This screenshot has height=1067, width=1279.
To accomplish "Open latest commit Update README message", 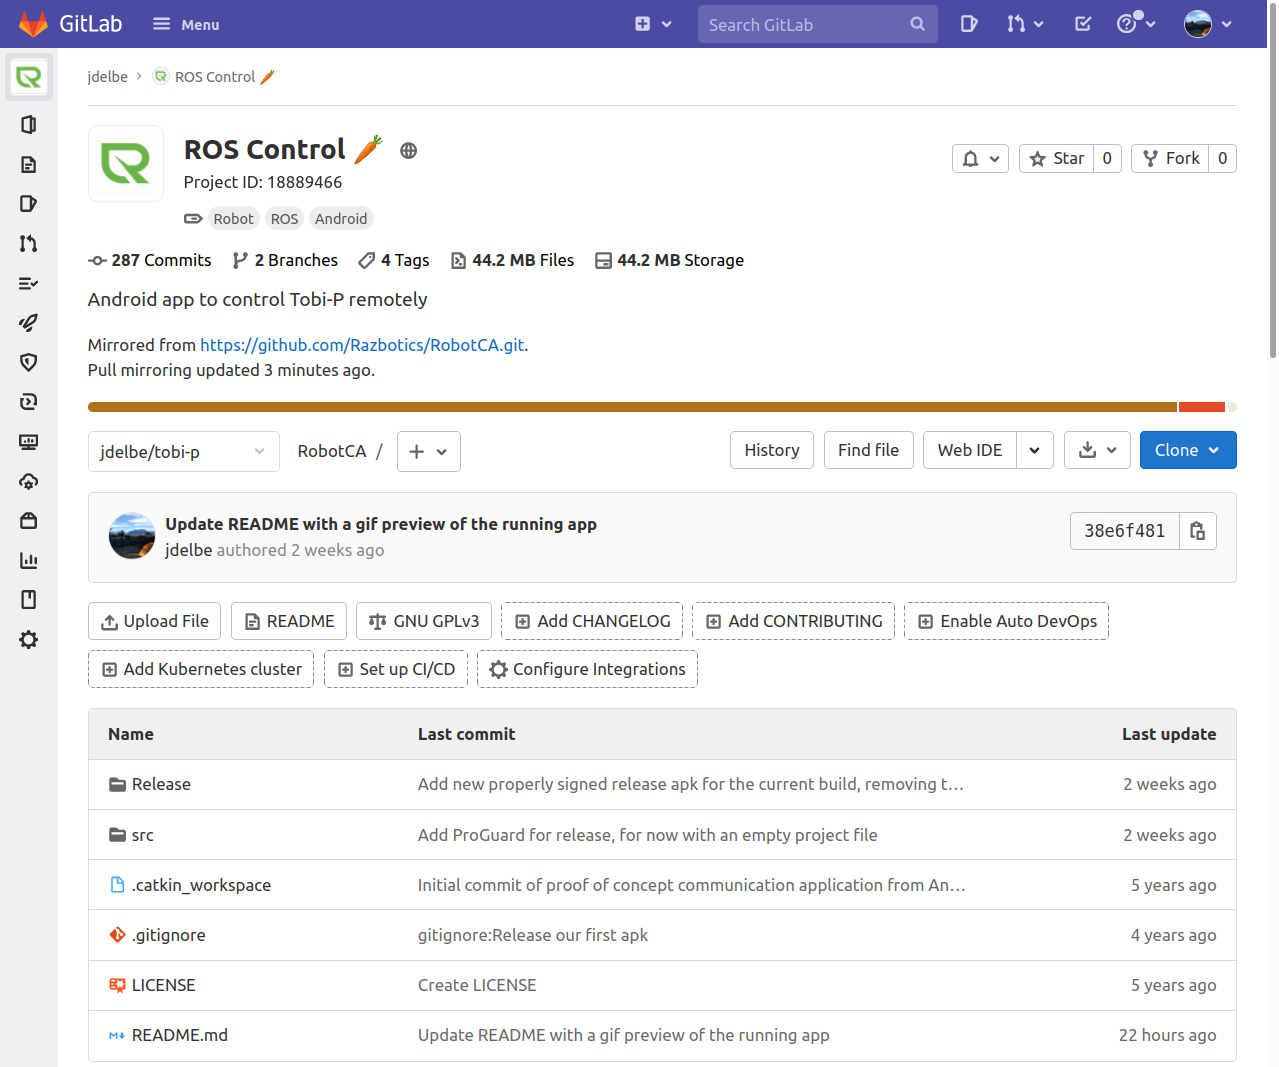I will click(x=381, y=524).
